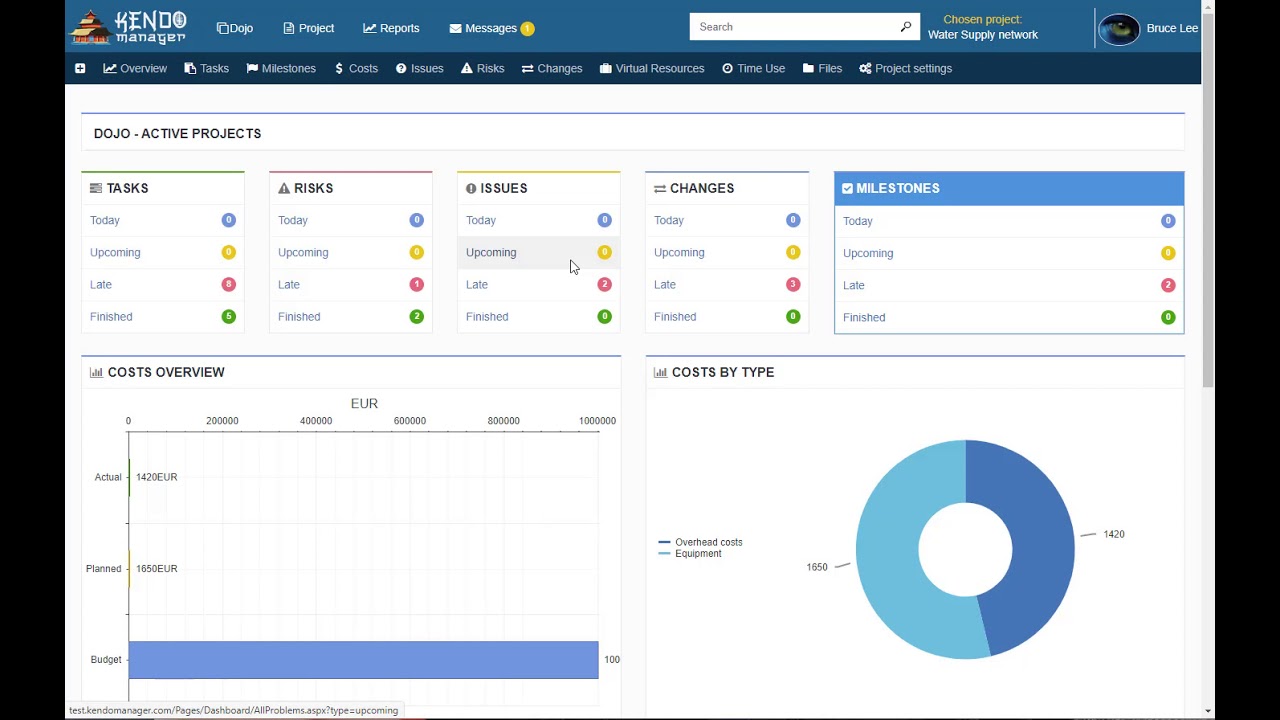Image resolution: width=1280 pixels, height=720 pixels.
Task: Open Upcoming issues link
Action: pos(491,252)
